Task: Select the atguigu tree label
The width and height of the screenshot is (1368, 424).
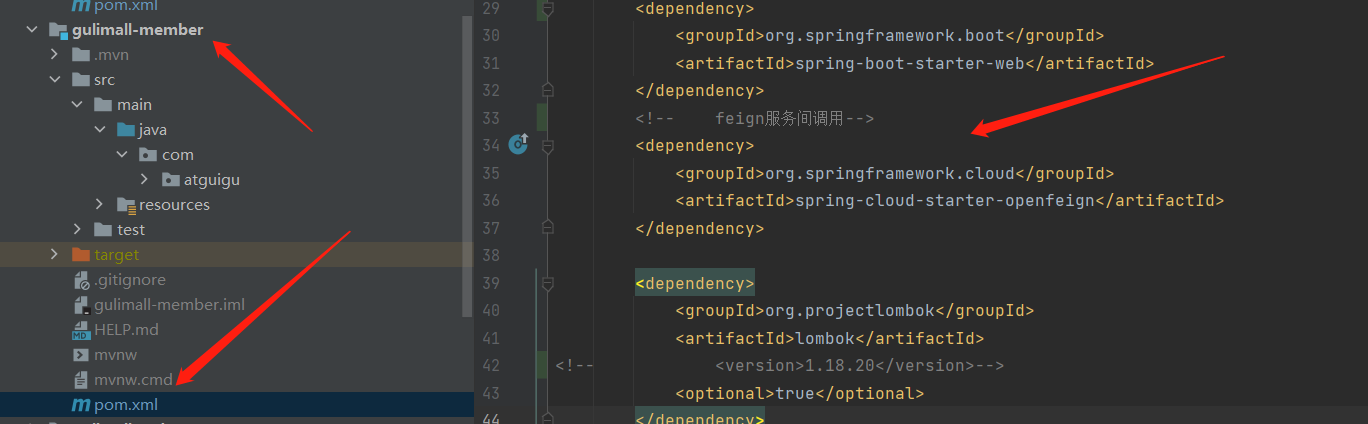Action: (212, 180)
